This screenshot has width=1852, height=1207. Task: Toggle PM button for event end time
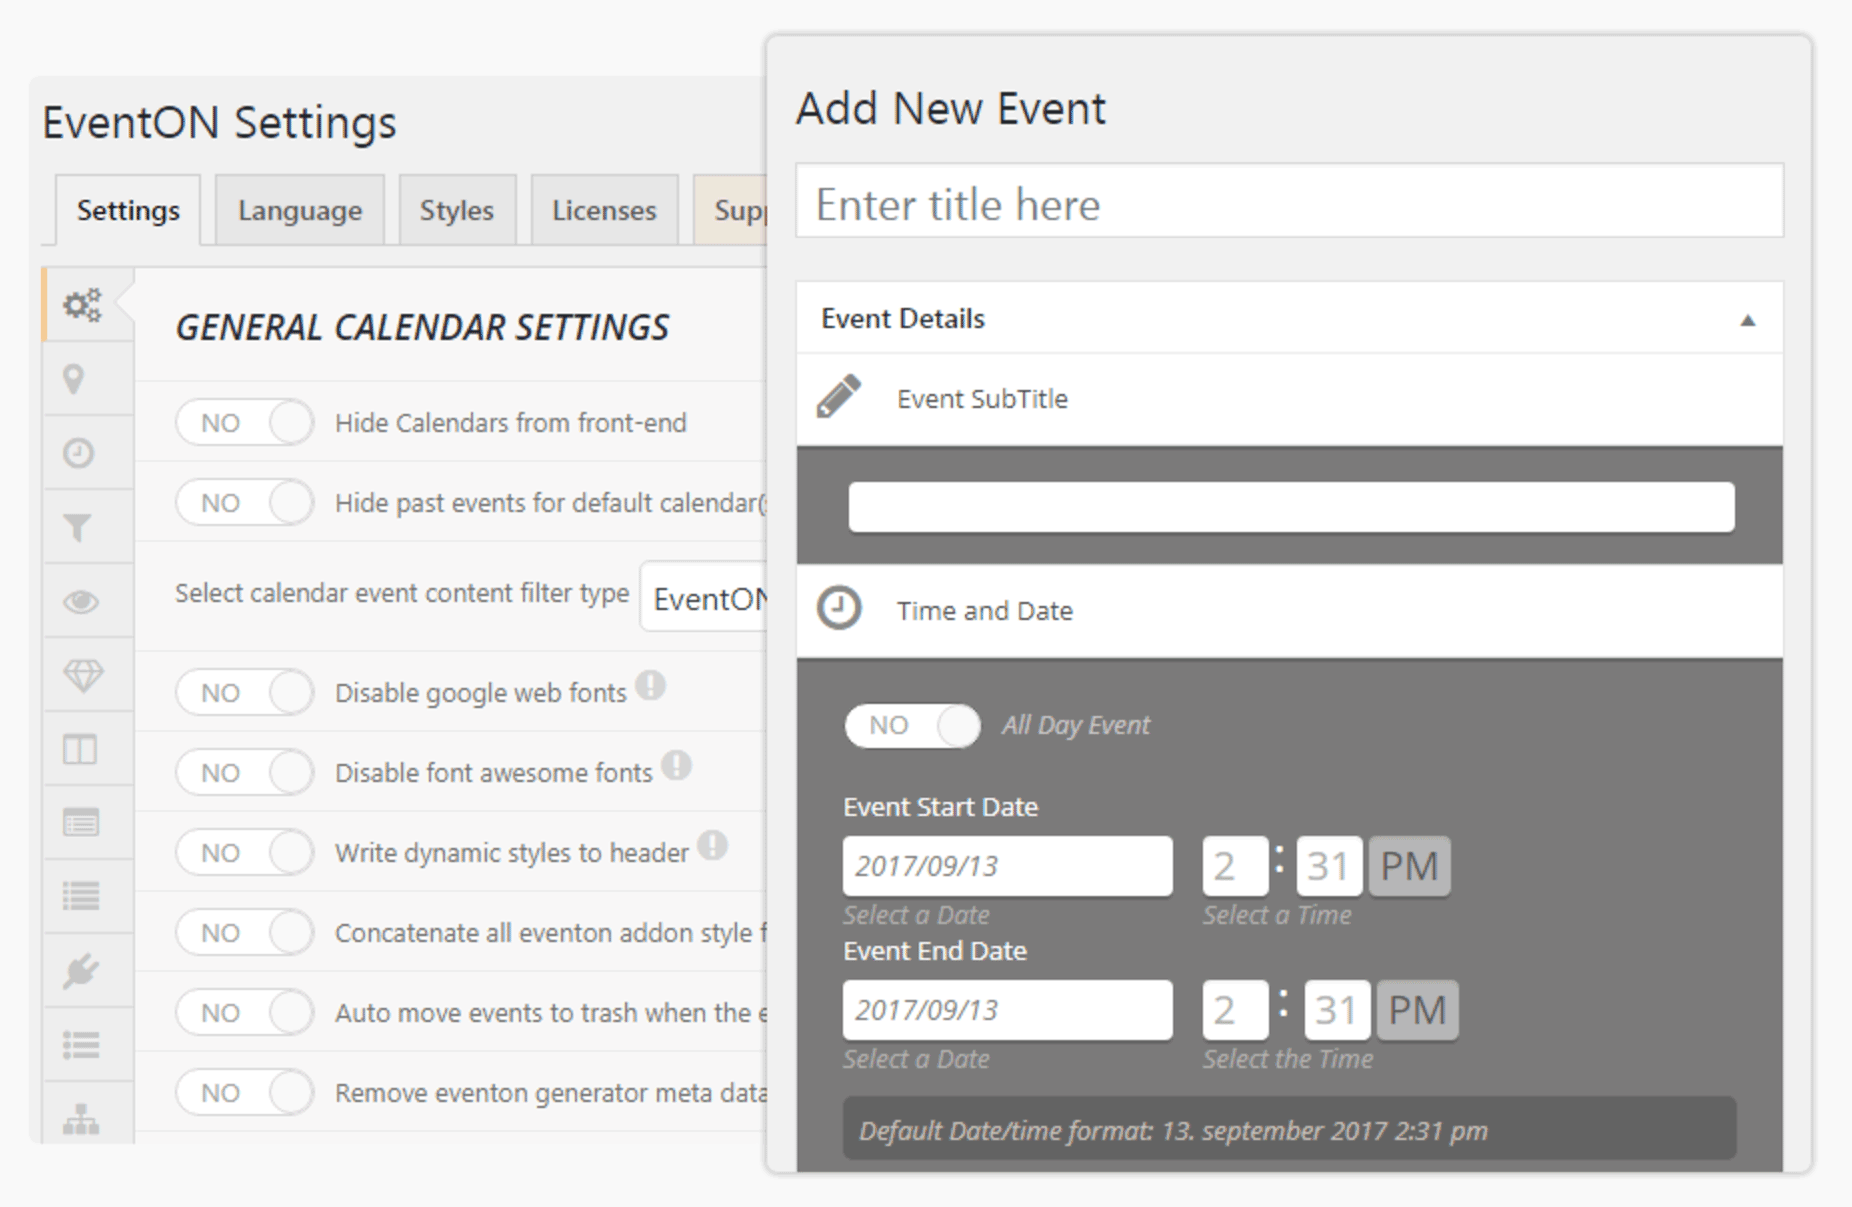(1417, 1010)
